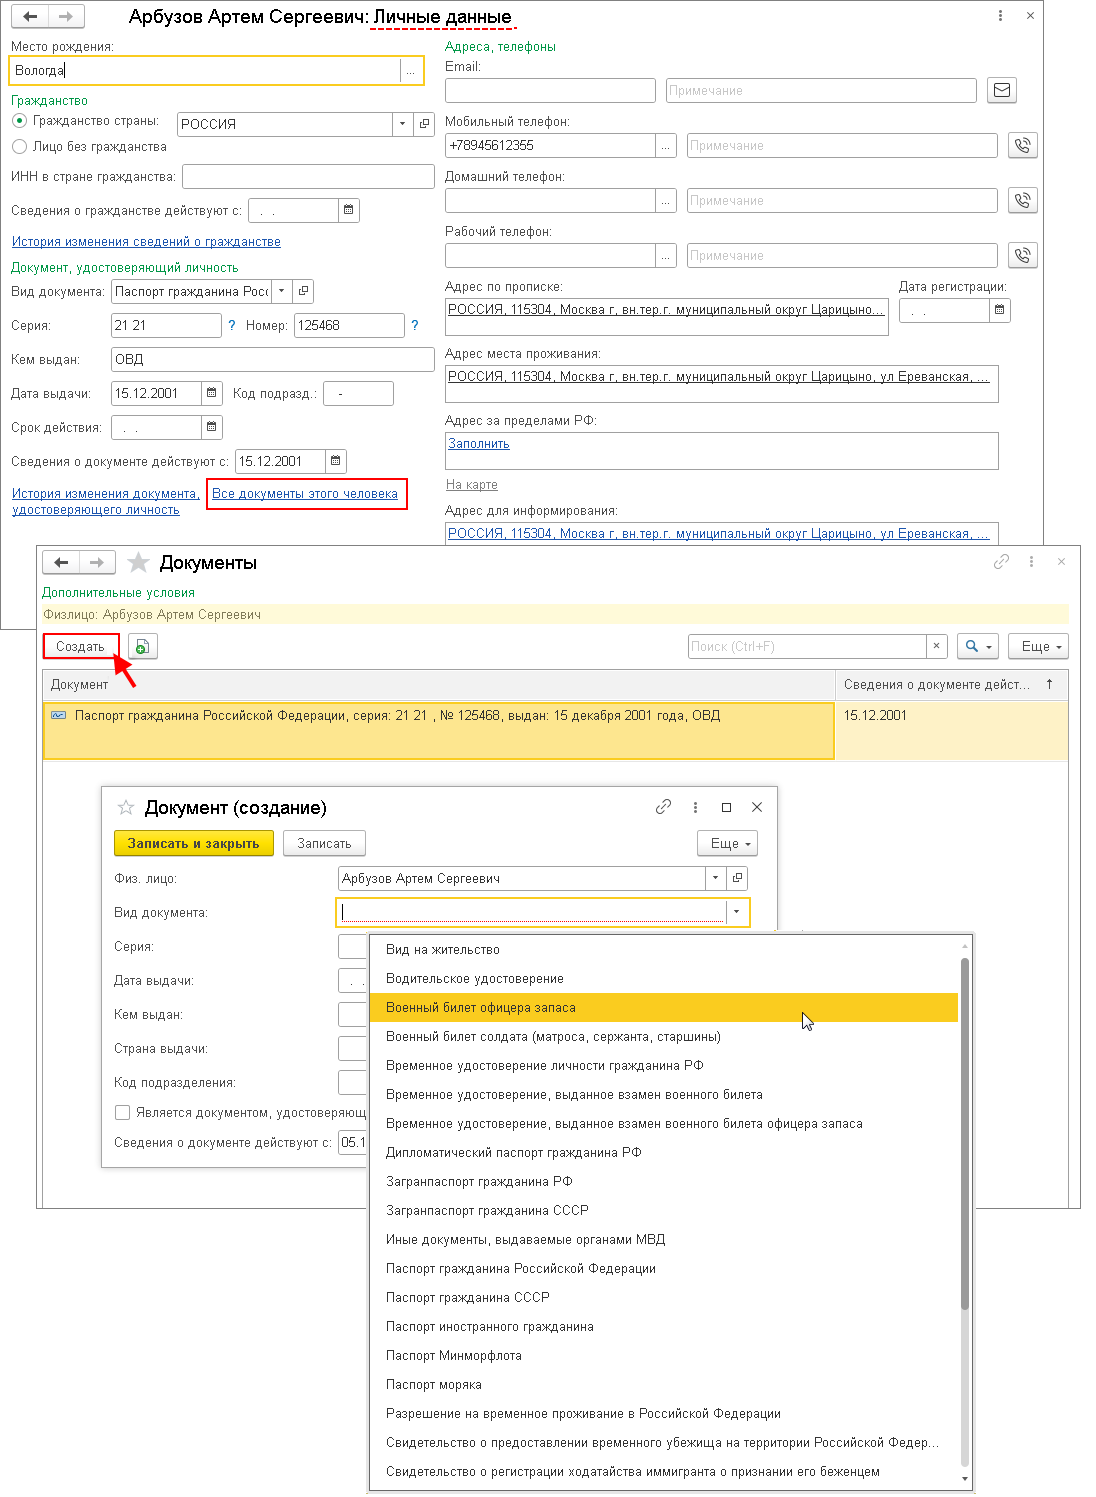This screenshot has width=1096, height=1497.
Task: Copy link icon in Документ (создание) header
Action: (x=663, y=807)
